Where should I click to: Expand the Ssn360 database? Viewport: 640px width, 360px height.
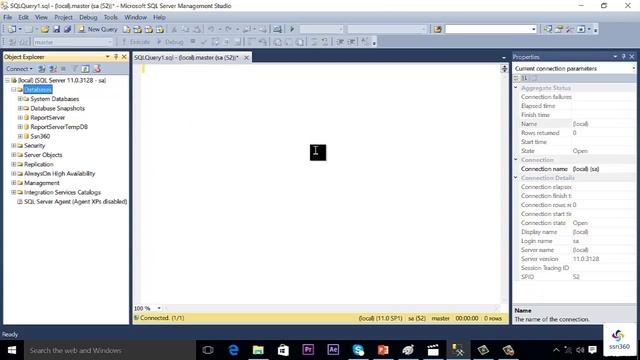(x=20, y=136)
